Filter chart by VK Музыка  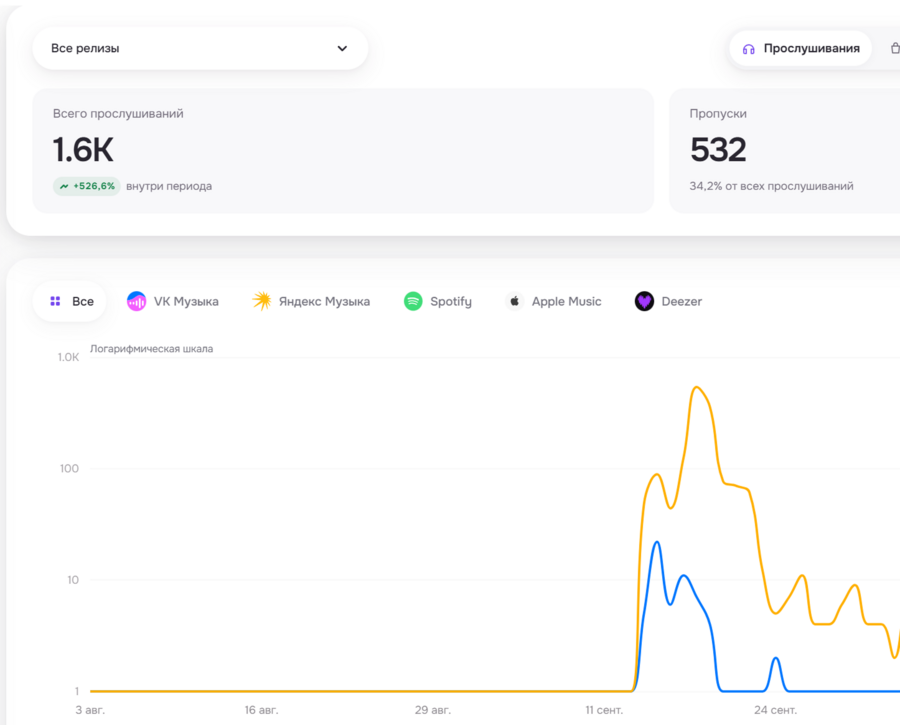click(173, 301)
